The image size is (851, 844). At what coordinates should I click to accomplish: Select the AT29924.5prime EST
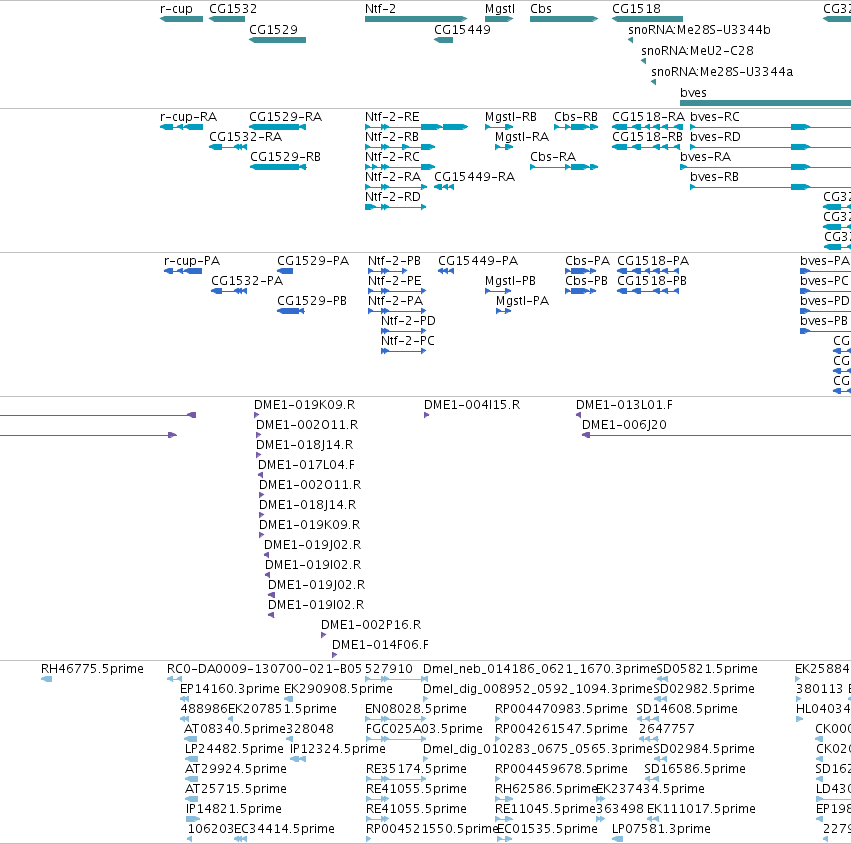(x=190, y=779)
